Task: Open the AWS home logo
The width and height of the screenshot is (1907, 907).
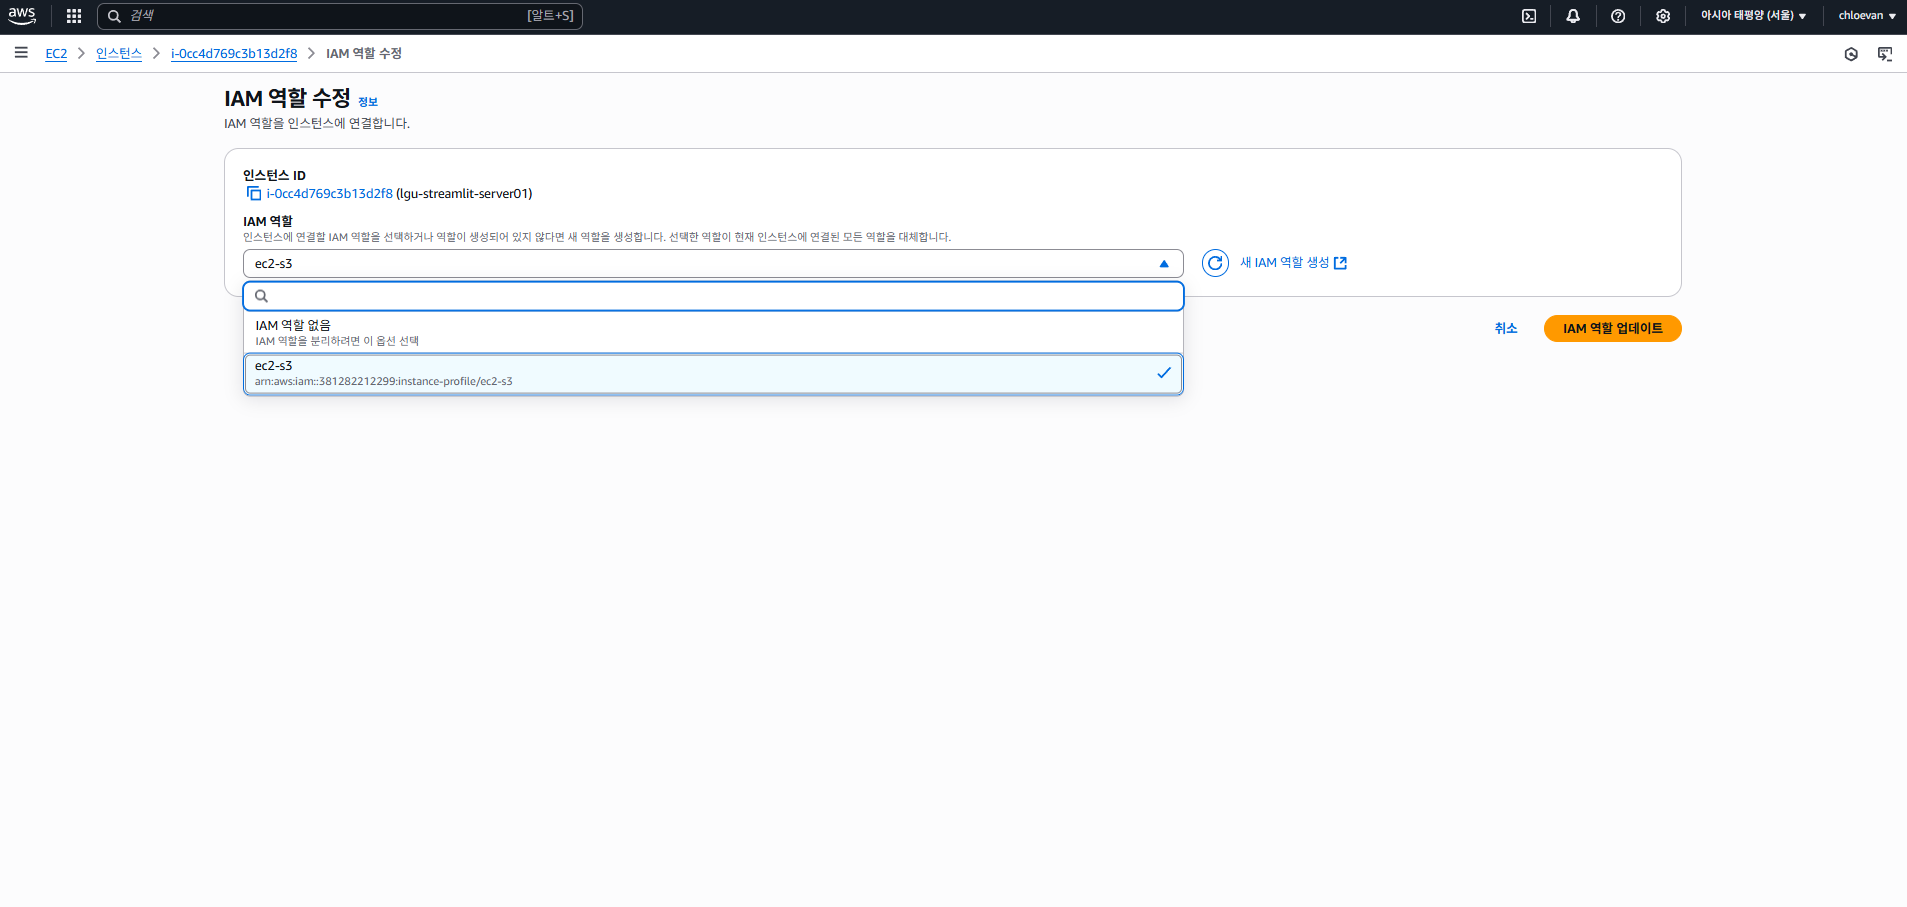Action: pos(22,15)
